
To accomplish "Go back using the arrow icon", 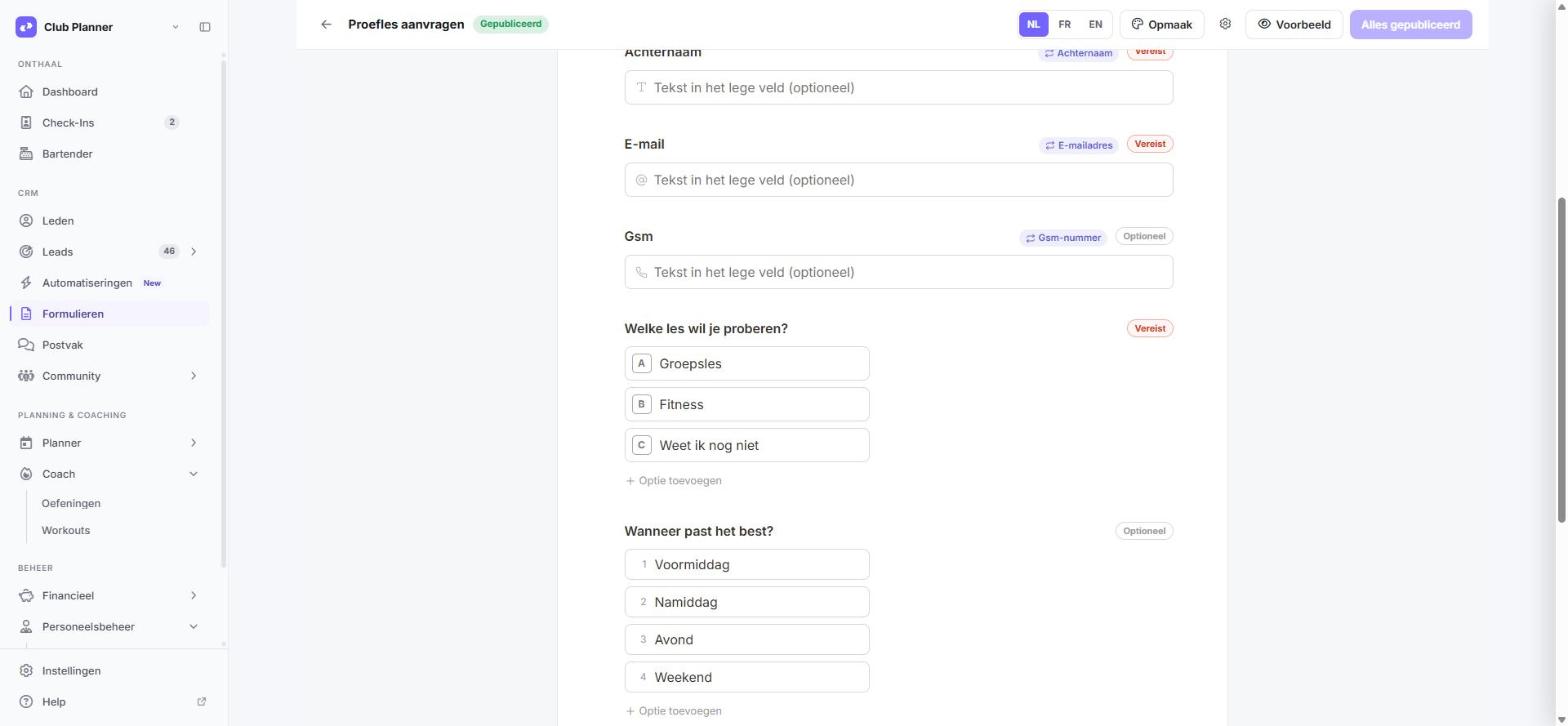I will (x=326, y=24).
